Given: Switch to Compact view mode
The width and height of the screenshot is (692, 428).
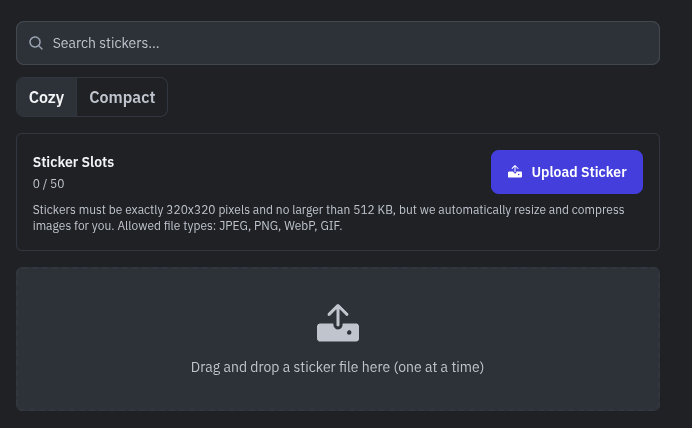Looking at the screenshot, I should tap(122, 97).
